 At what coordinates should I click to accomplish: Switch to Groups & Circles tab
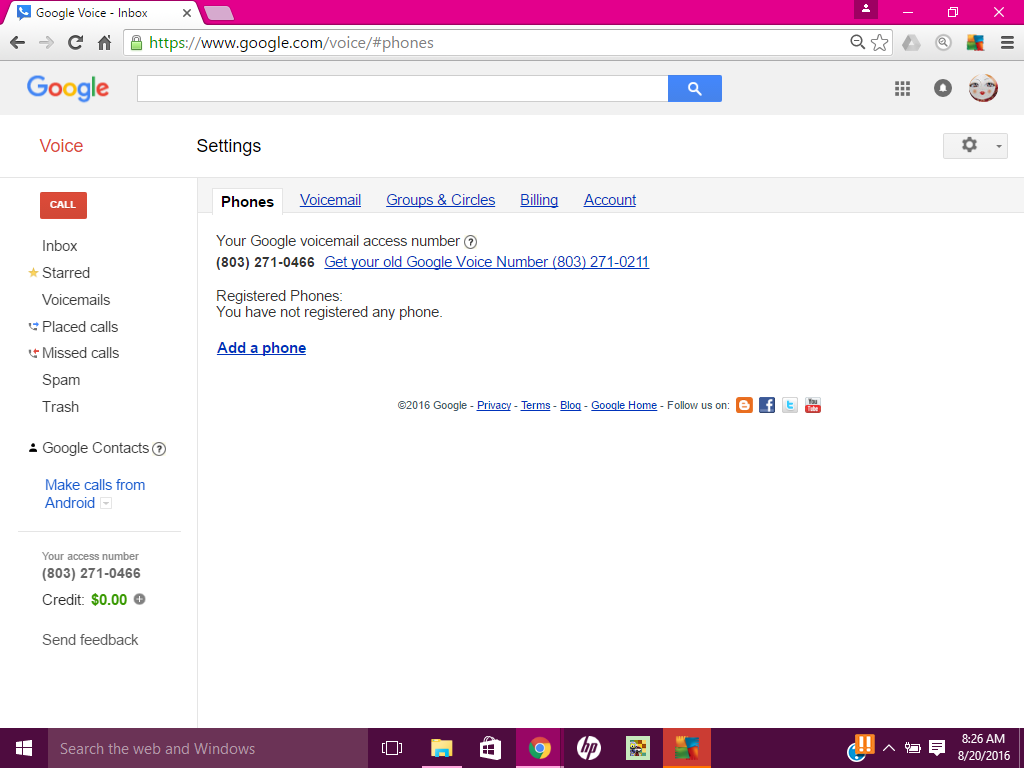coord(441,200)
